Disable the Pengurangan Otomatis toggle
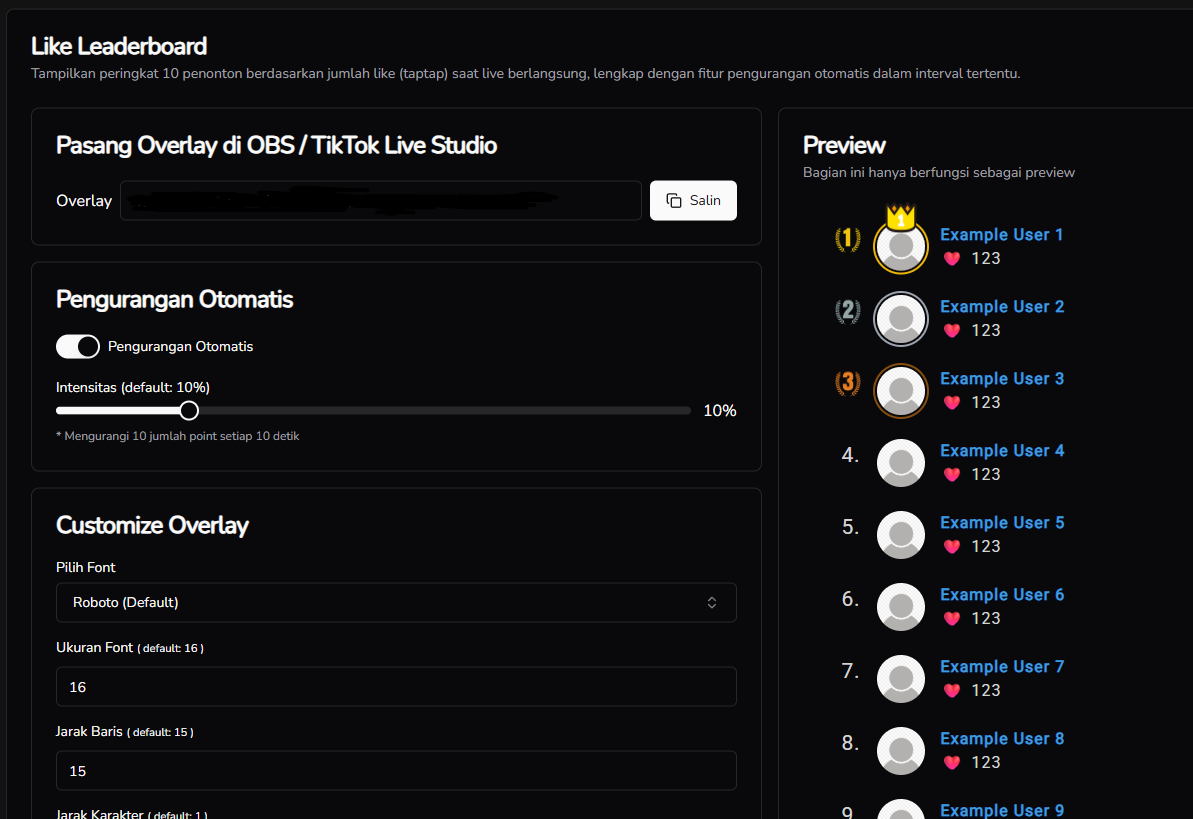Screen dimensions: 1193x819 [x=78, y=347]
